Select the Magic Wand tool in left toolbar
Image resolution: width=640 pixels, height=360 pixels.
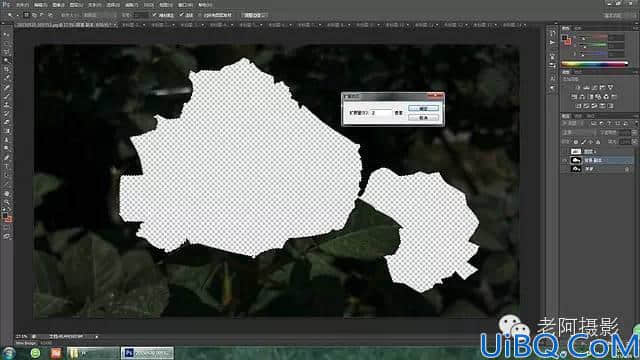[x=7, y=60]
